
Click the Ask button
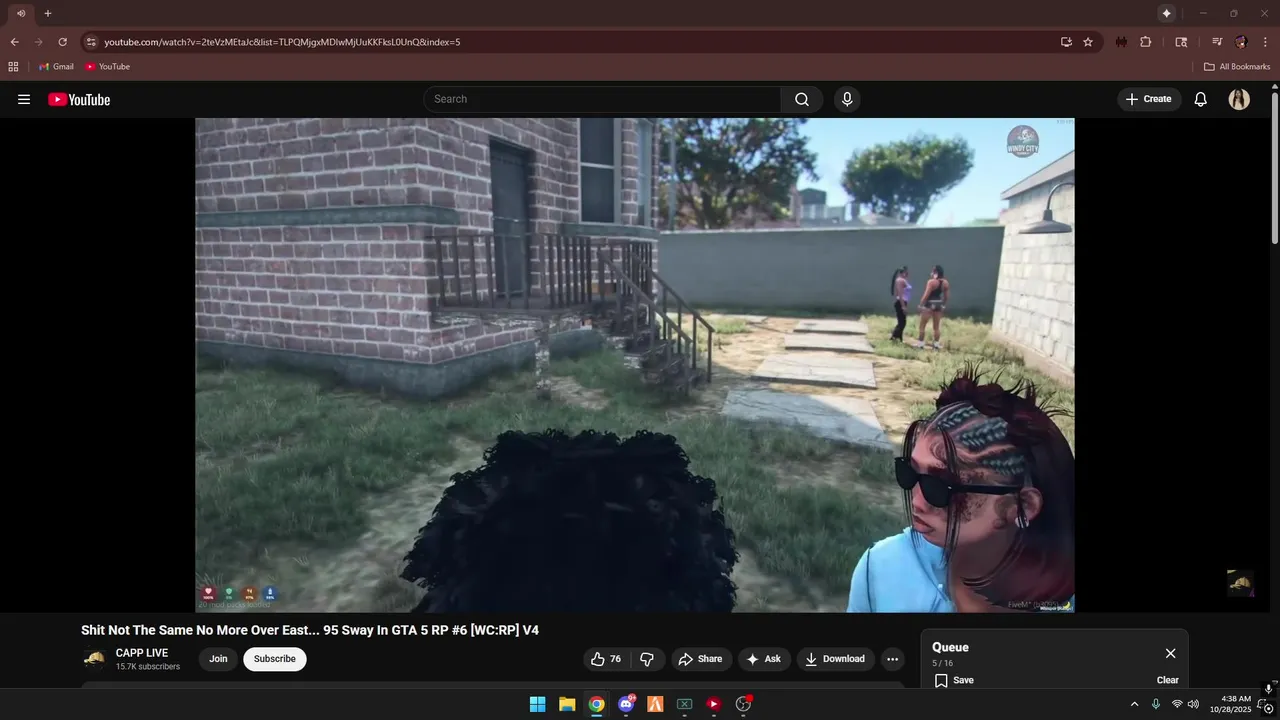click(763, 659)
